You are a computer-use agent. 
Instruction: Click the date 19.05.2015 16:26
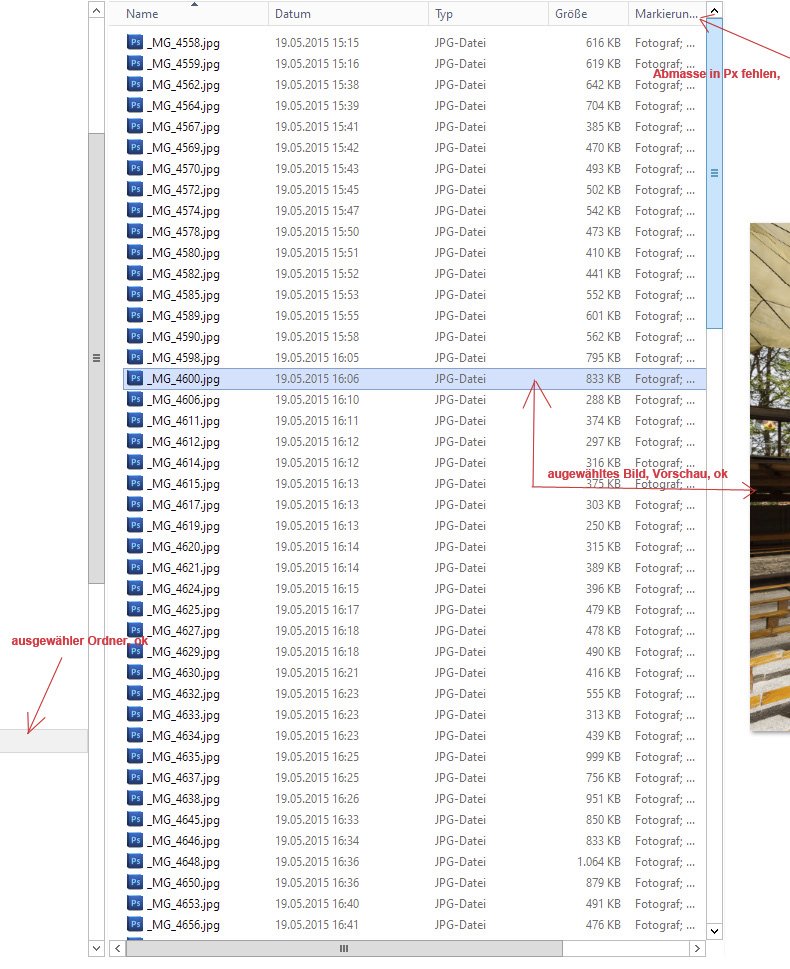click(x=317, y=798)
